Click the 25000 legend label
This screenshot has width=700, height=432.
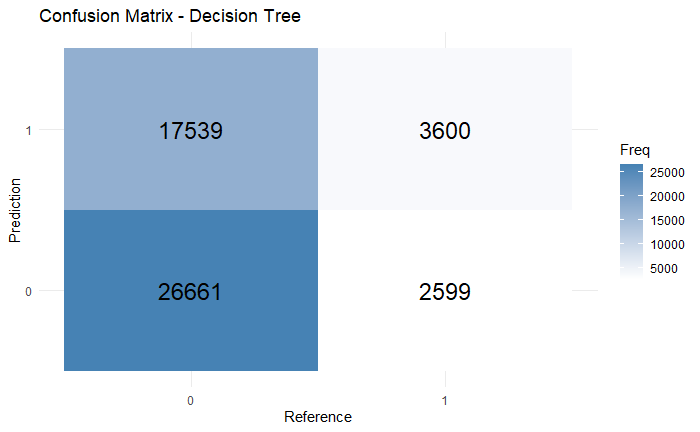click(663, 172)
